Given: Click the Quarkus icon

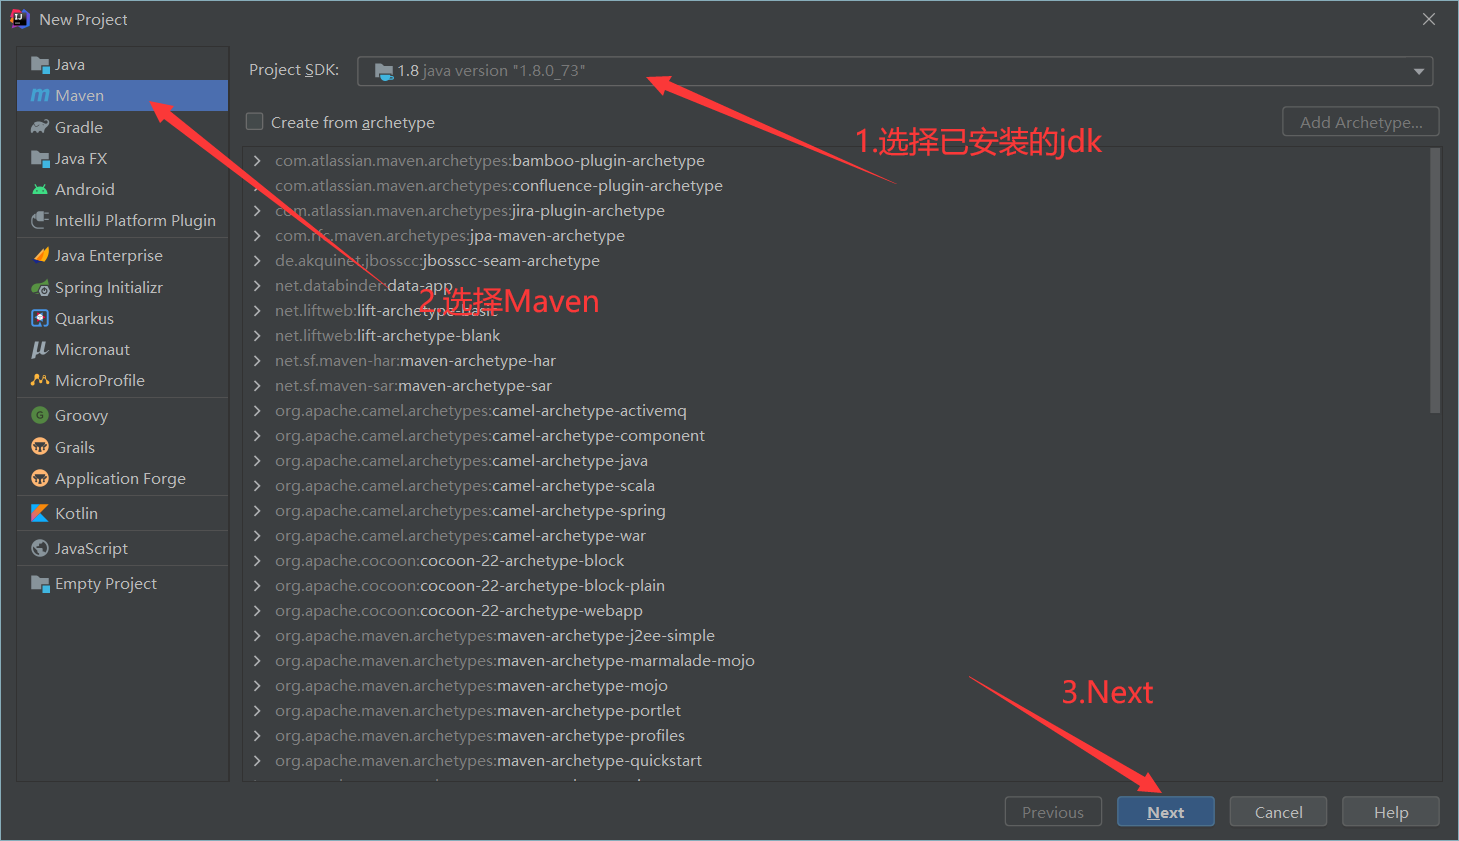Looking at the screenshot, I should point(40,318).
